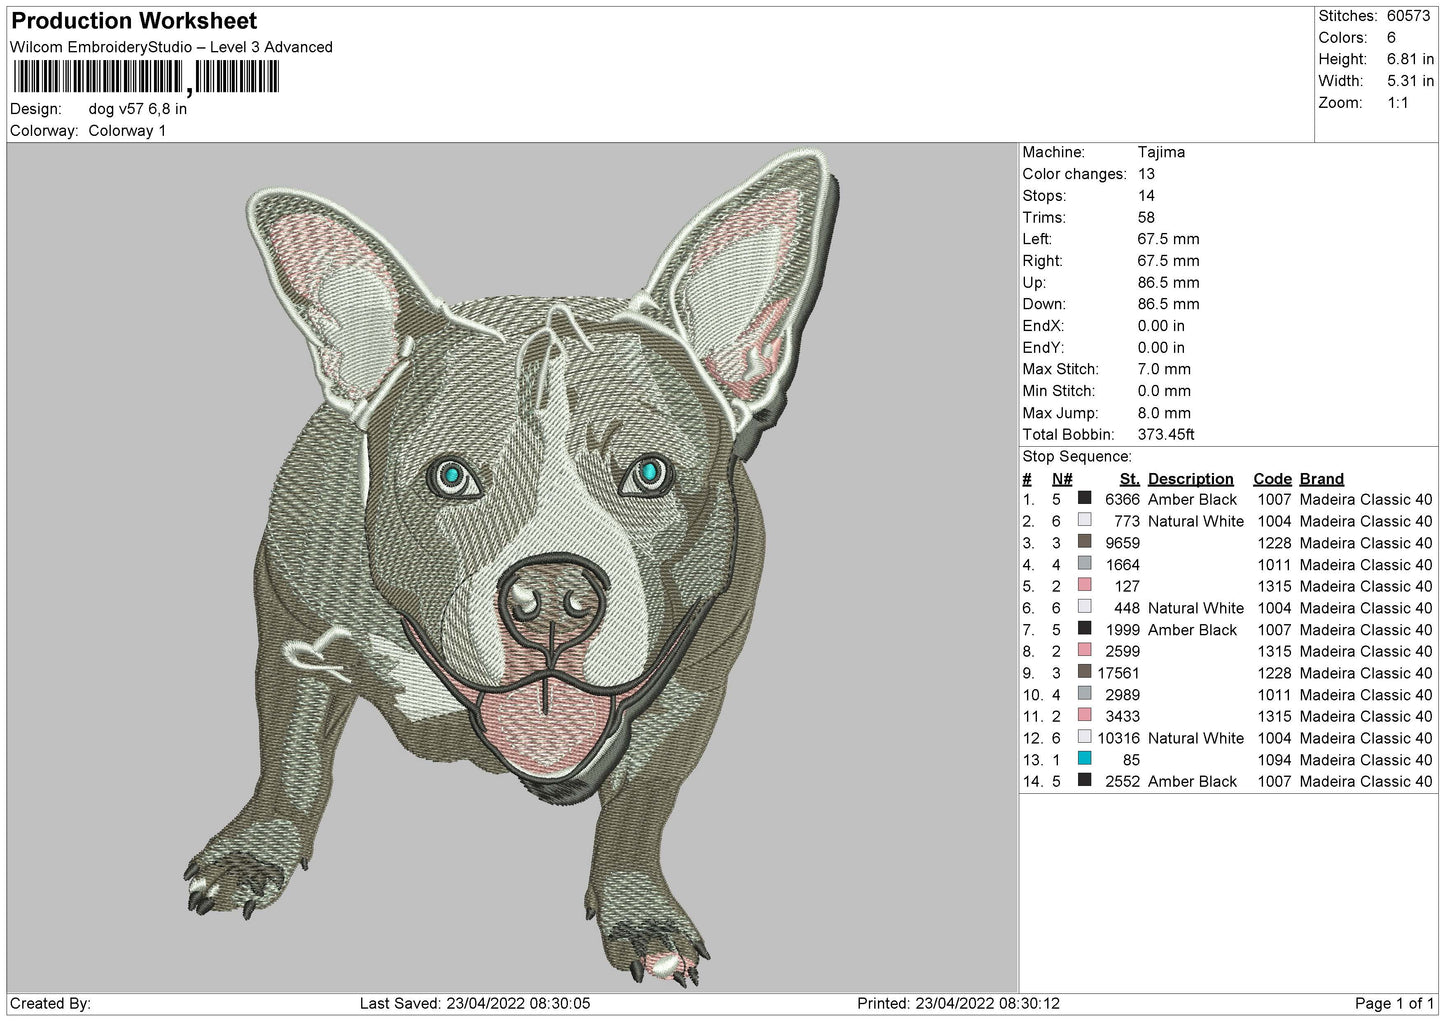
Task: Click 'Amber Black' description in row 14
Action: pyautogui.click(x=1192, y=782)
